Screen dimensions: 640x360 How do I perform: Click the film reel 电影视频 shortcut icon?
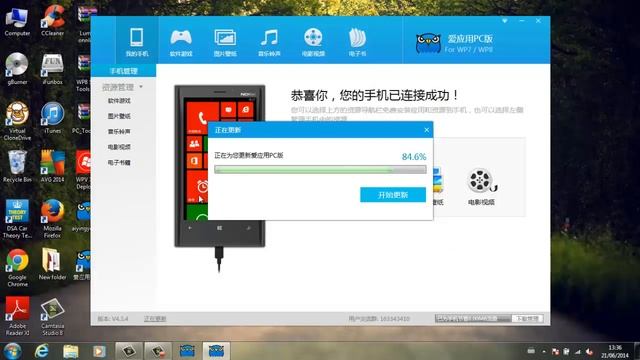tap(481, 181)
